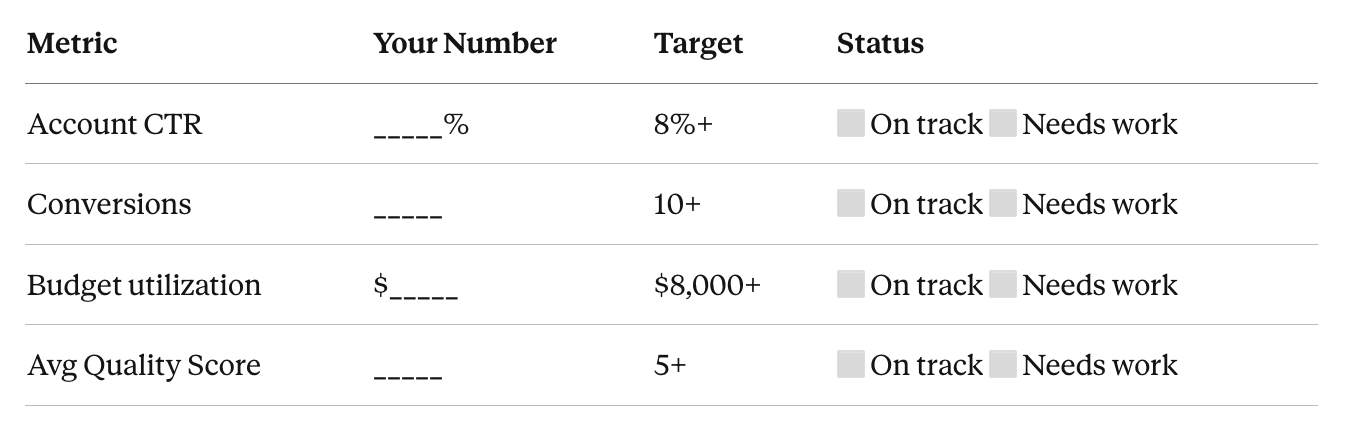Screen dimensions: 1358x438
Task: Click the Target column header
Action: [699, 44]
